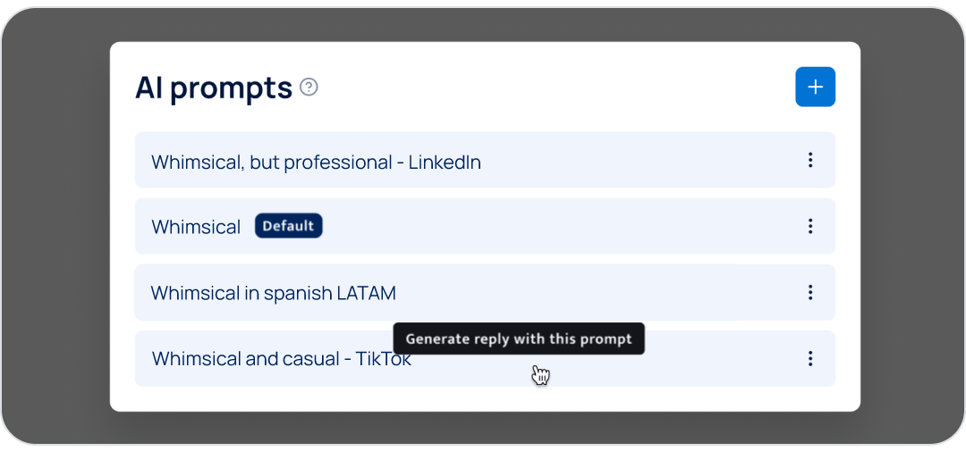Click the "Default" badge next to Whimsical
Screen dimensions: 966x451
(x=288, y=226)
